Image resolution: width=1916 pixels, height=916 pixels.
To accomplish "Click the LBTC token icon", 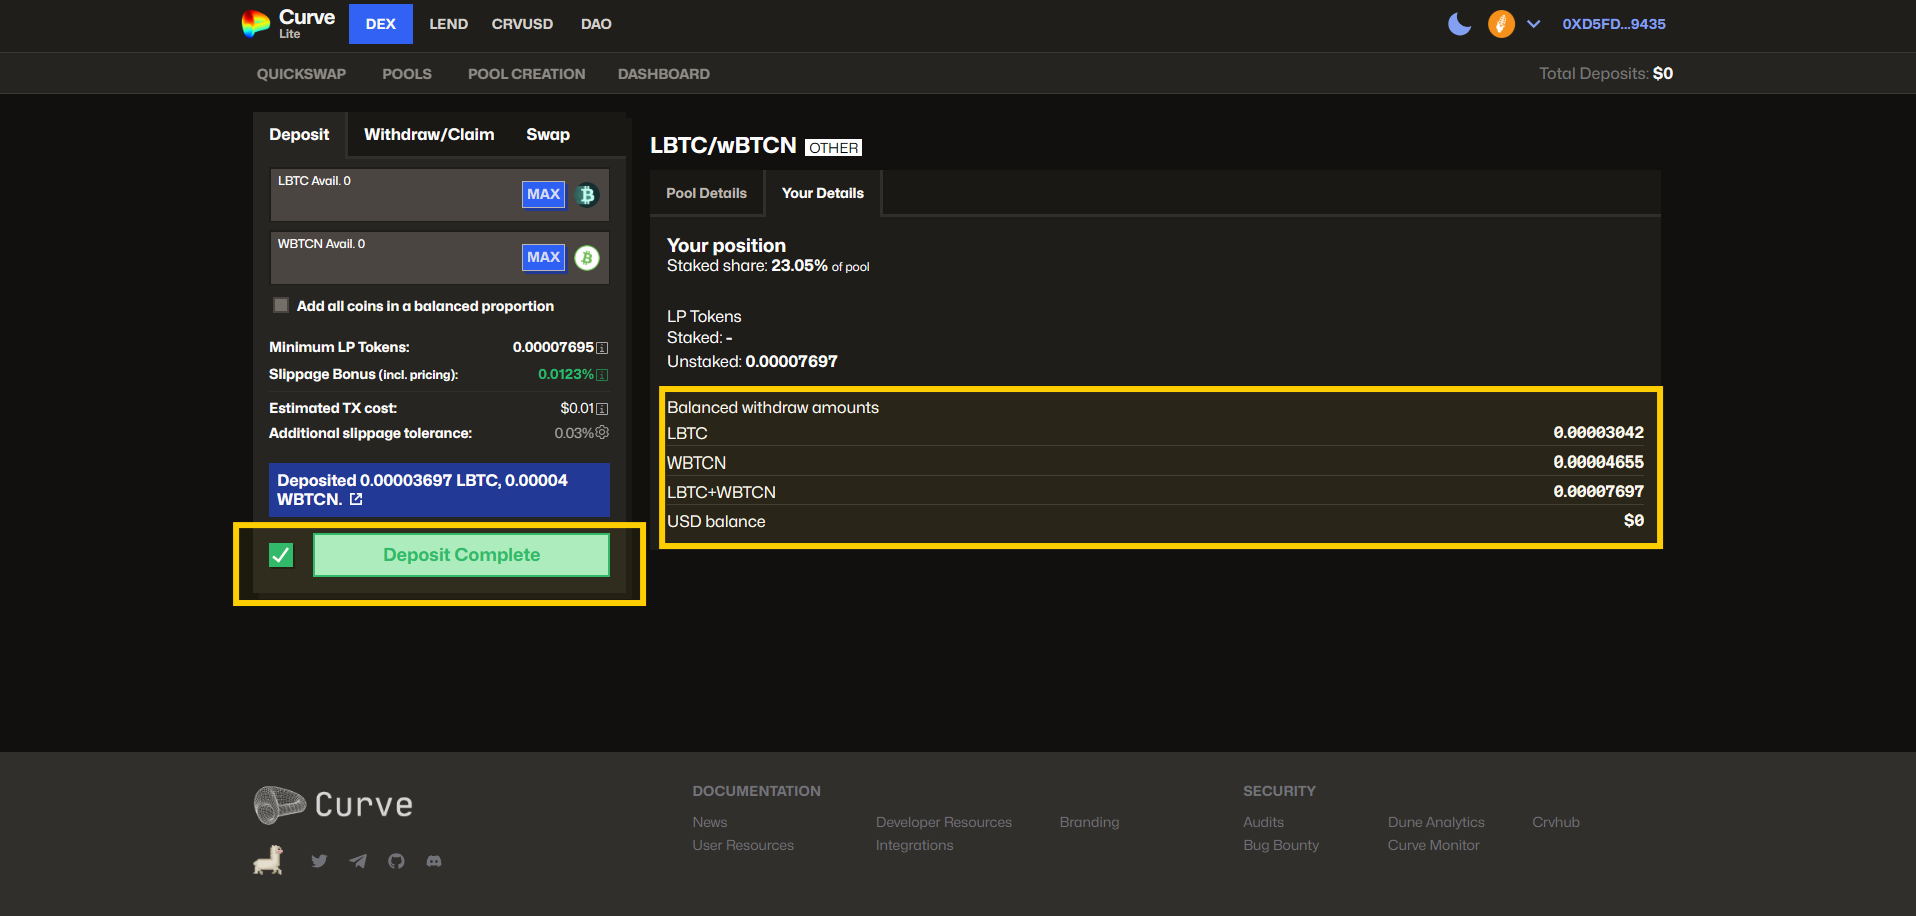I will (x=587, y=195).
